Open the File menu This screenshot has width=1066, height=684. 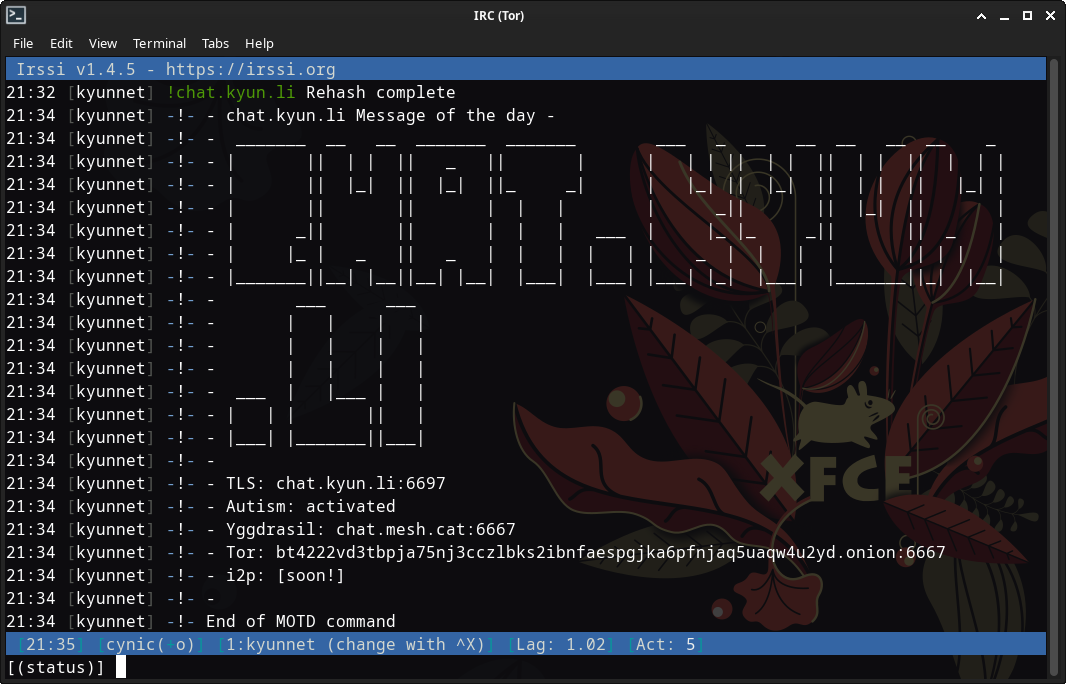23,43
